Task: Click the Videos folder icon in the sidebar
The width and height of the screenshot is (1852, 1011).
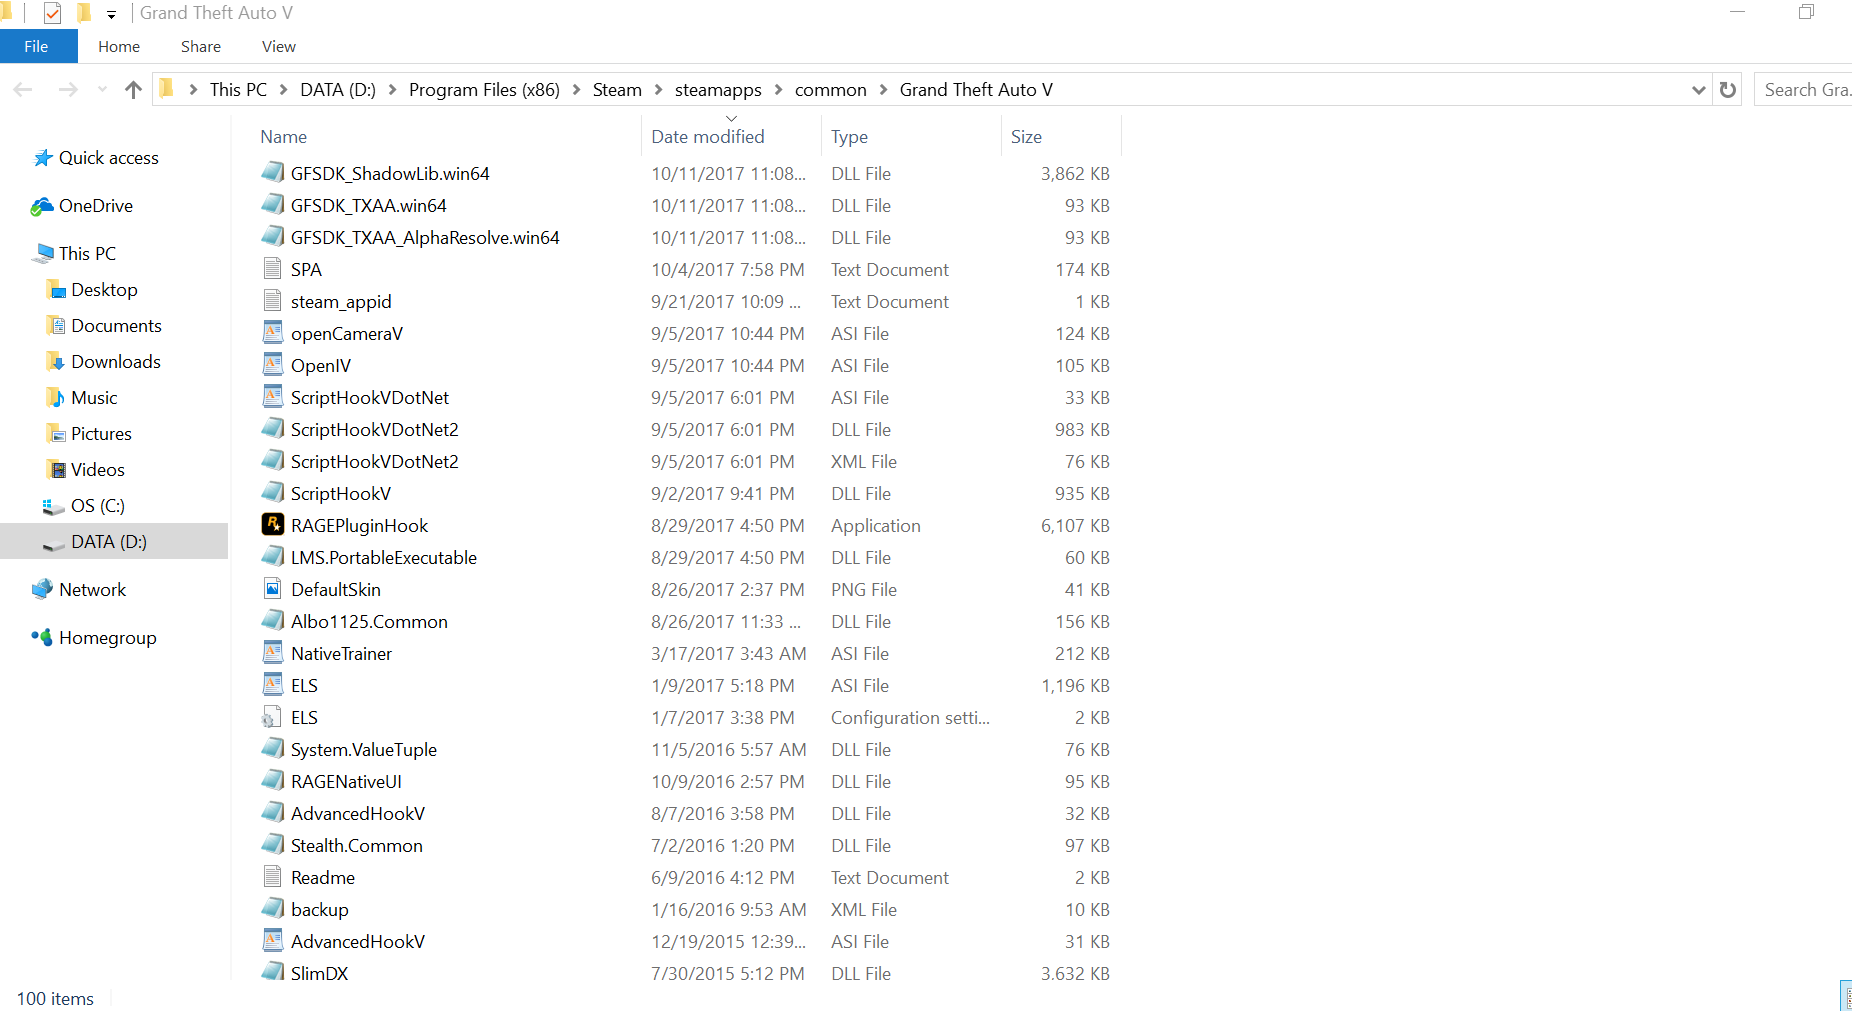Action: [x=56, y=470]
